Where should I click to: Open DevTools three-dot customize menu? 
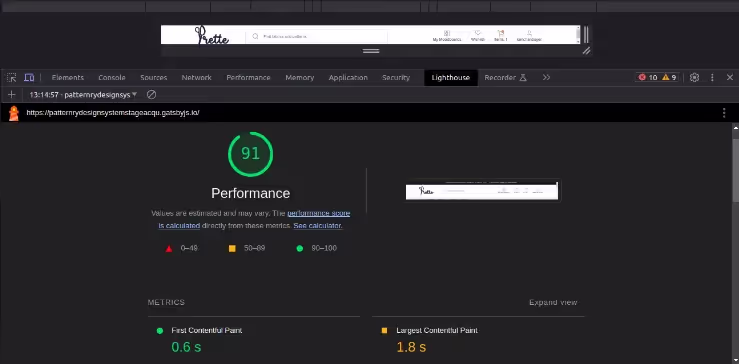pyautogui.click(x=712, y=77)
